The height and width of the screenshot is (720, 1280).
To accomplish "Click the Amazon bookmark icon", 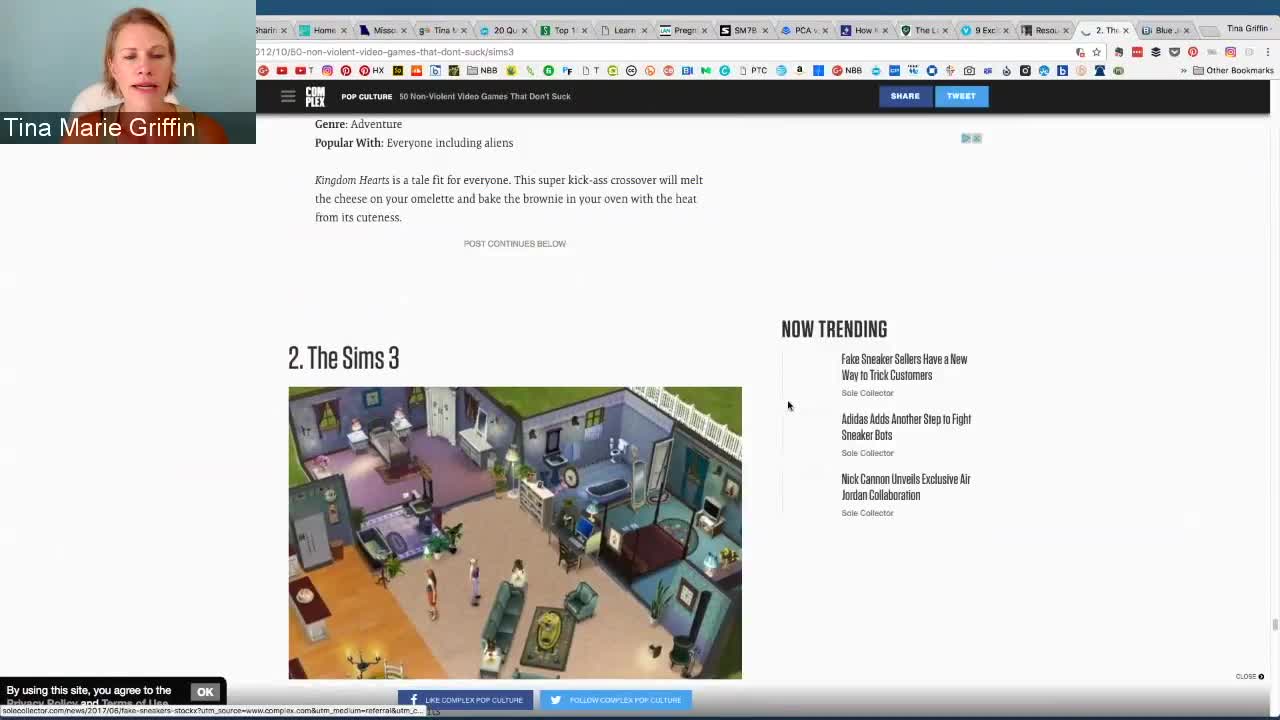I will (x=799, y=70).
